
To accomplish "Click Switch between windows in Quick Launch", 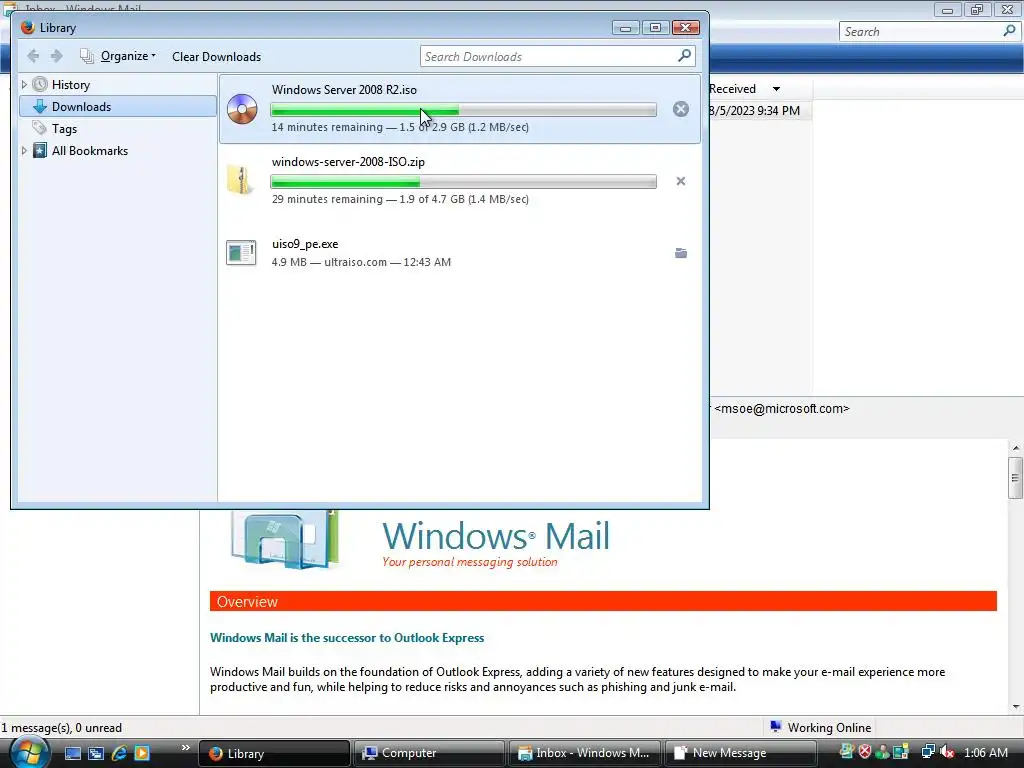I will coord(96,753).
